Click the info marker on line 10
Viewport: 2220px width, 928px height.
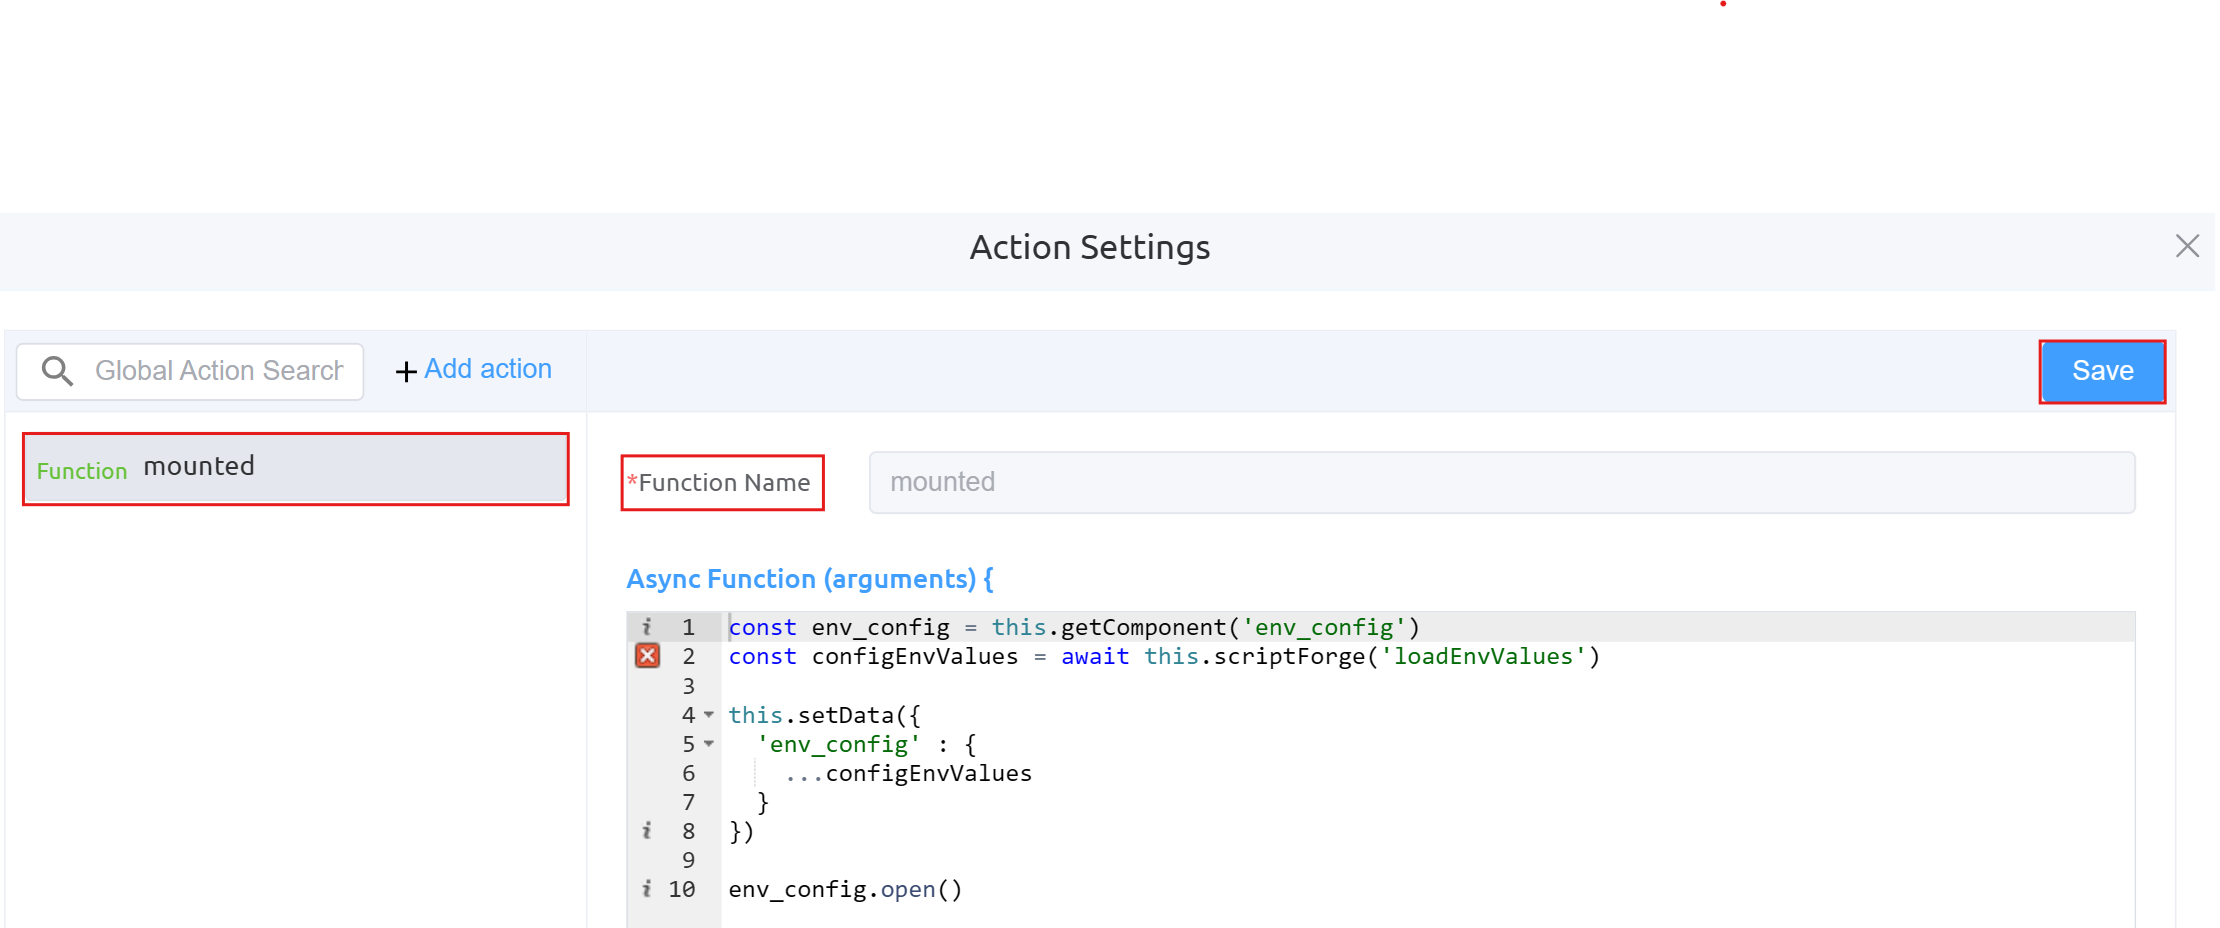pos(647,889)
